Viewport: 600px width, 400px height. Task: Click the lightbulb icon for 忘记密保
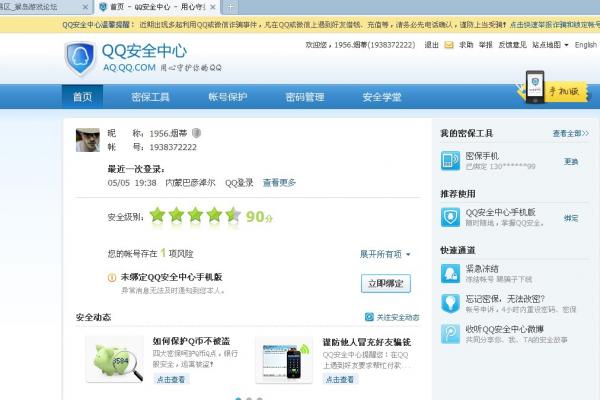[x=450, y=303]
